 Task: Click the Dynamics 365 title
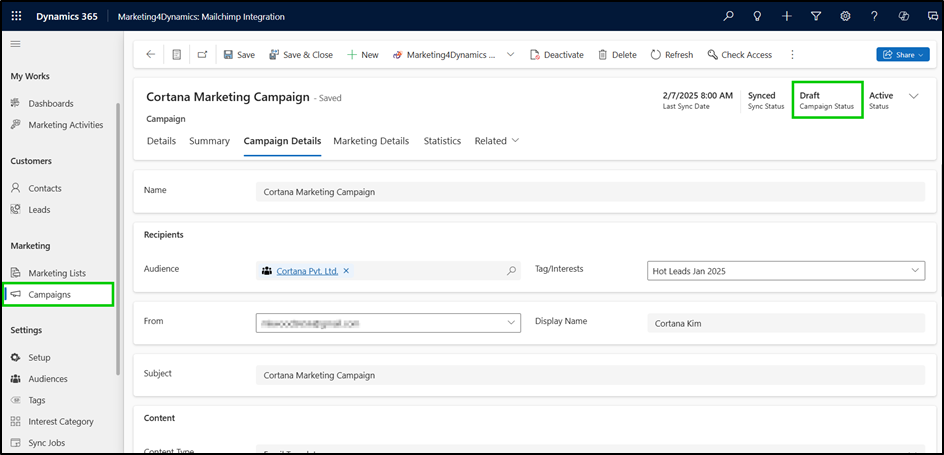(x=66, y=17)
